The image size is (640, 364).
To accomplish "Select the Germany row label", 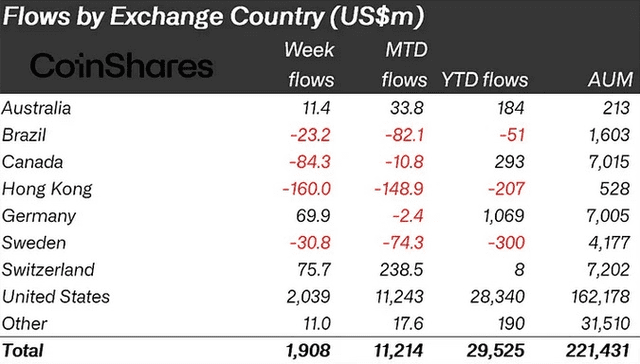I will click(39, 216).
